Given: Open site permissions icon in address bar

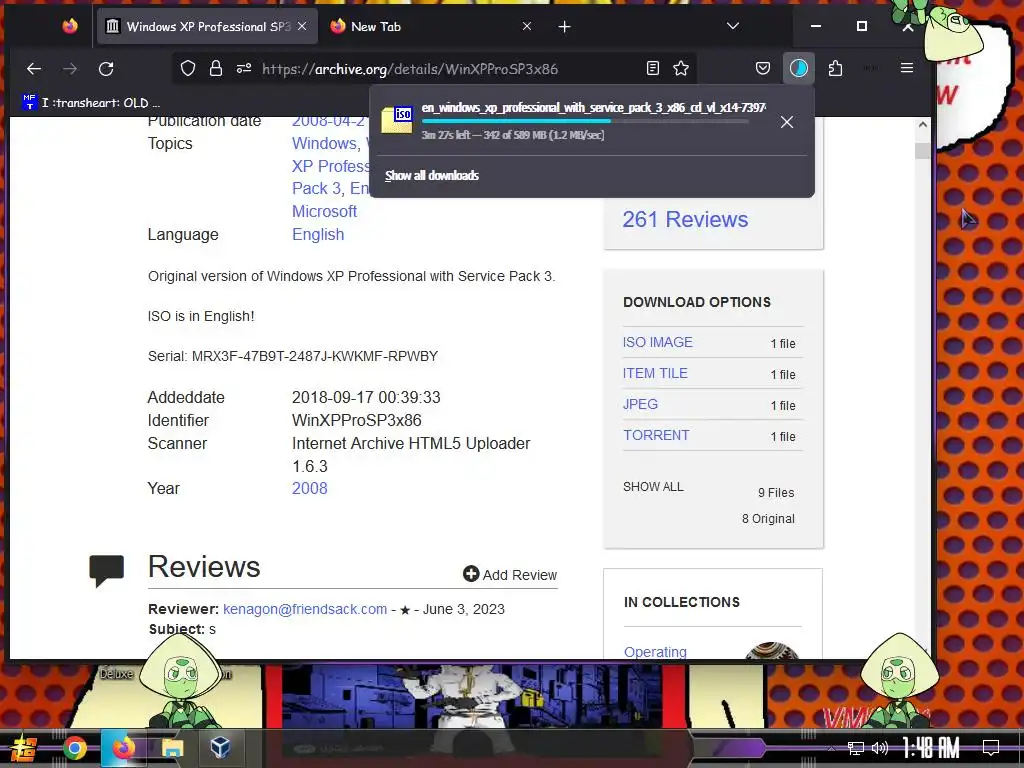Looking at the screenshot, I should (244, 69).
